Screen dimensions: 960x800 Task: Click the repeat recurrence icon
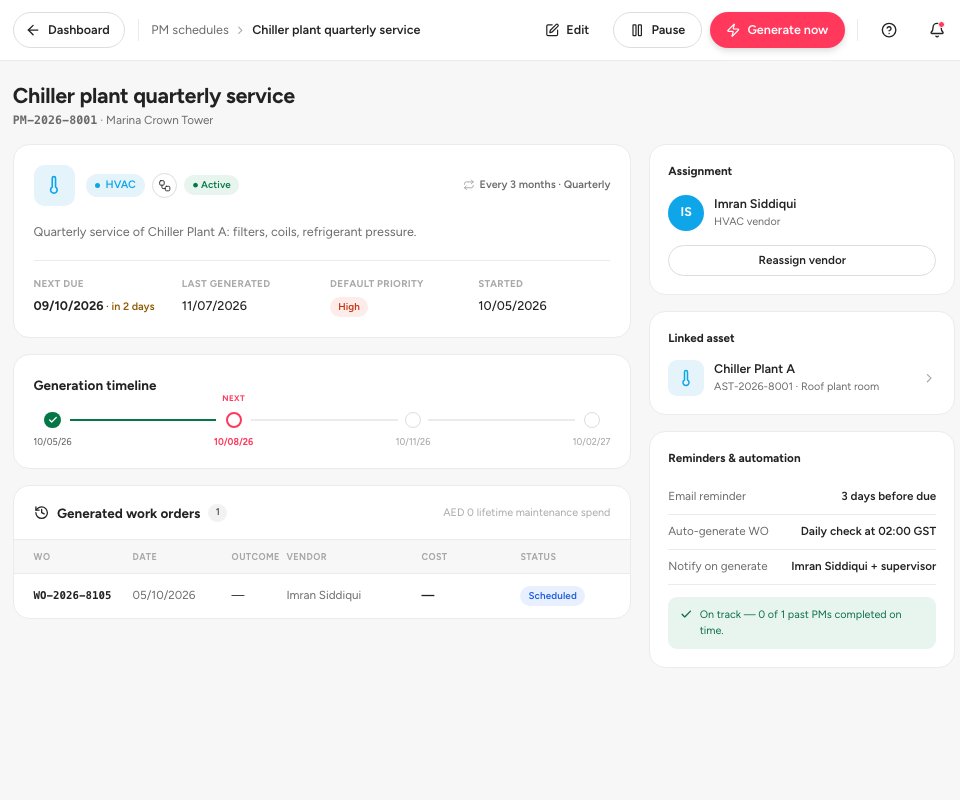[468, 185]
